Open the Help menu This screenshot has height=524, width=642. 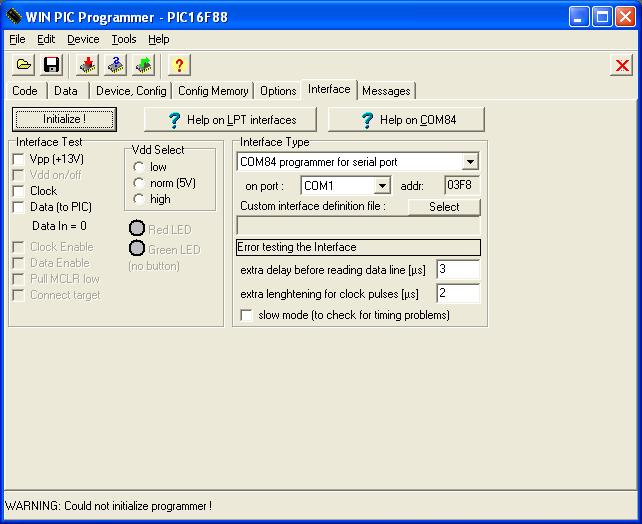point(158,39)
